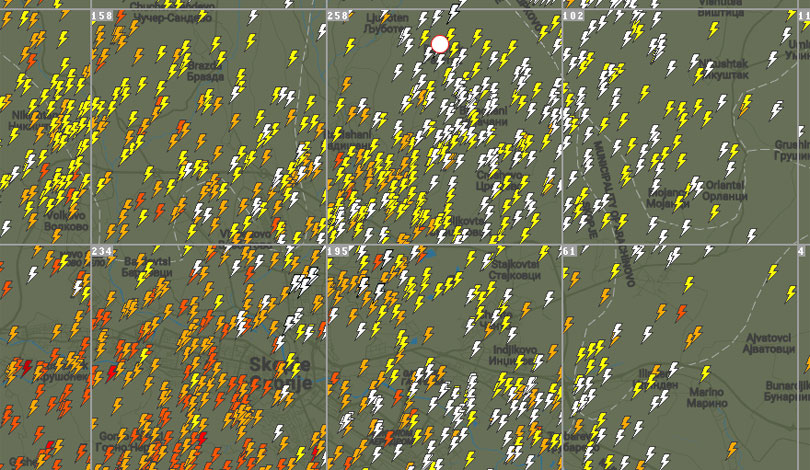Click the grid cell count label 258
The width and height of the screenshot is (810, 470).
[337, 16]
